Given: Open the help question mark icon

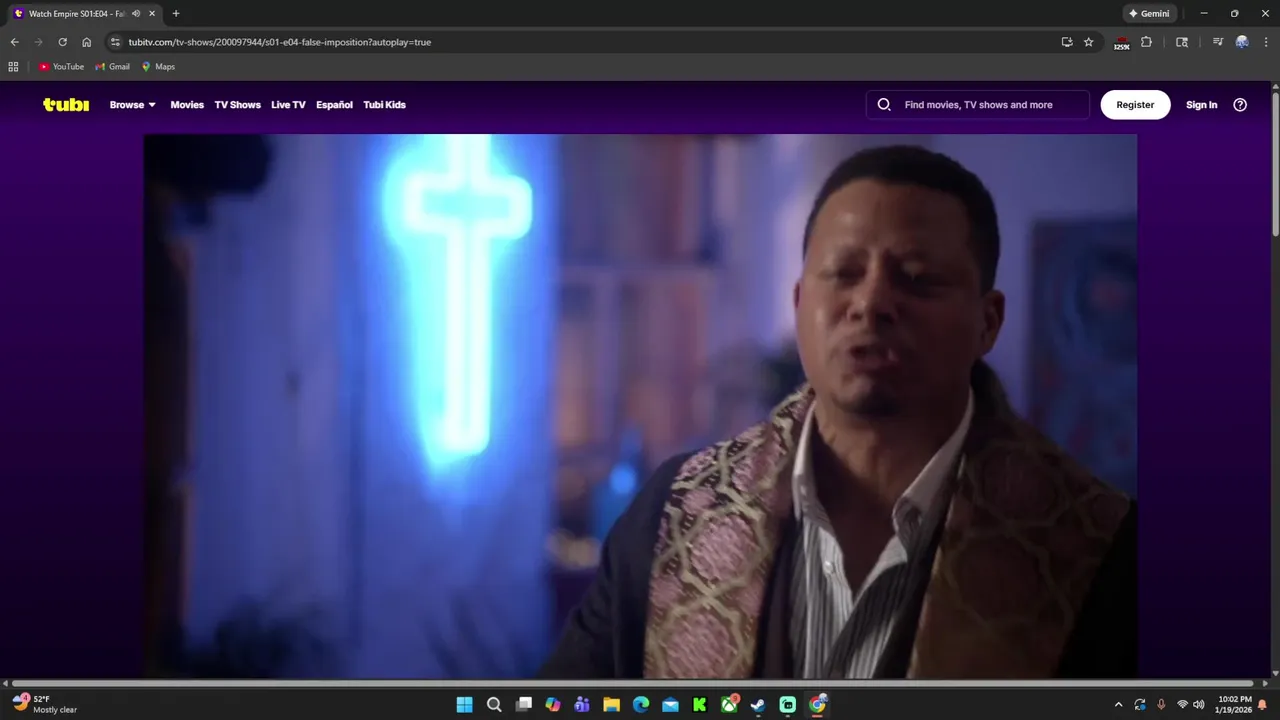Looking at the screenshot, I should point(1240,104).
